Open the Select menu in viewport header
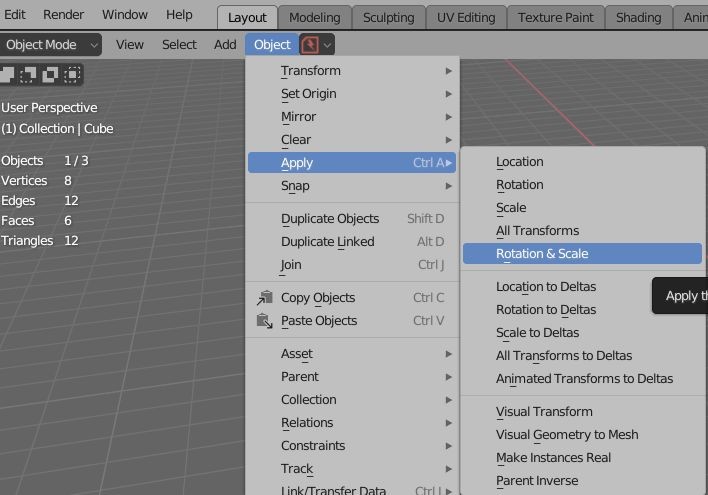708x495 pixels. (179, 45)
